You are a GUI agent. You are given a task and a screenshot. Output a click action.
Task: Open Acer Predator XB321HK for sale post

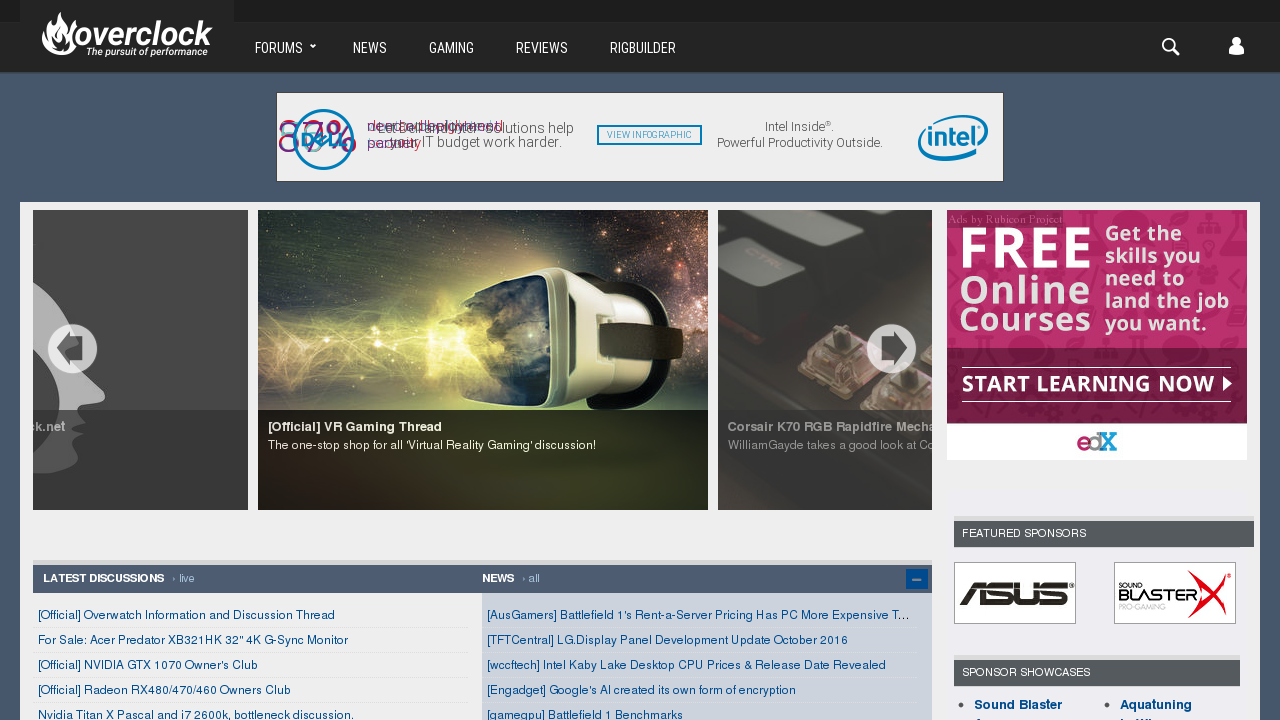pos(193,640)
